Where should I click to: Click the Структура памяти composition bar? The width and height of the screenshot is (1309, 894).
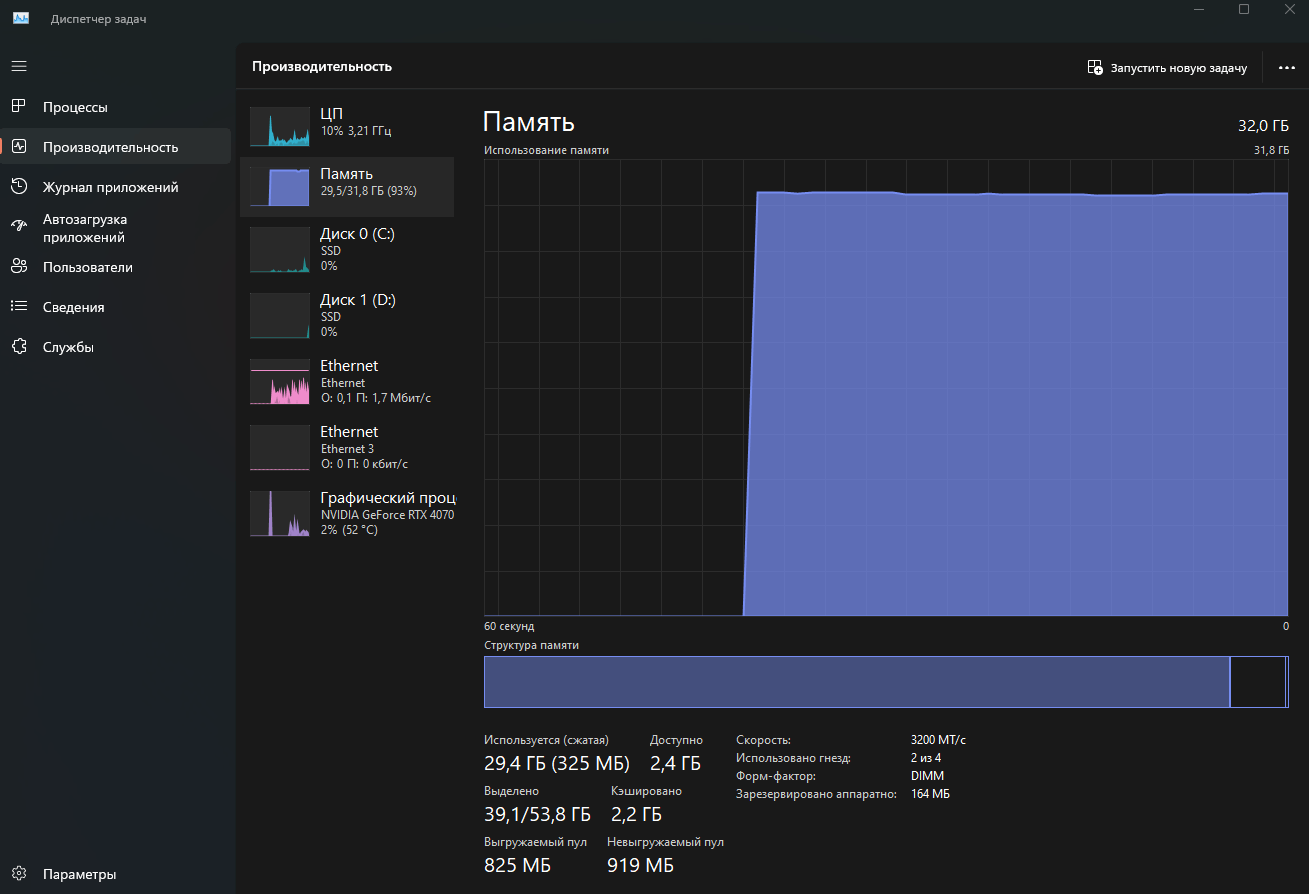886,682
